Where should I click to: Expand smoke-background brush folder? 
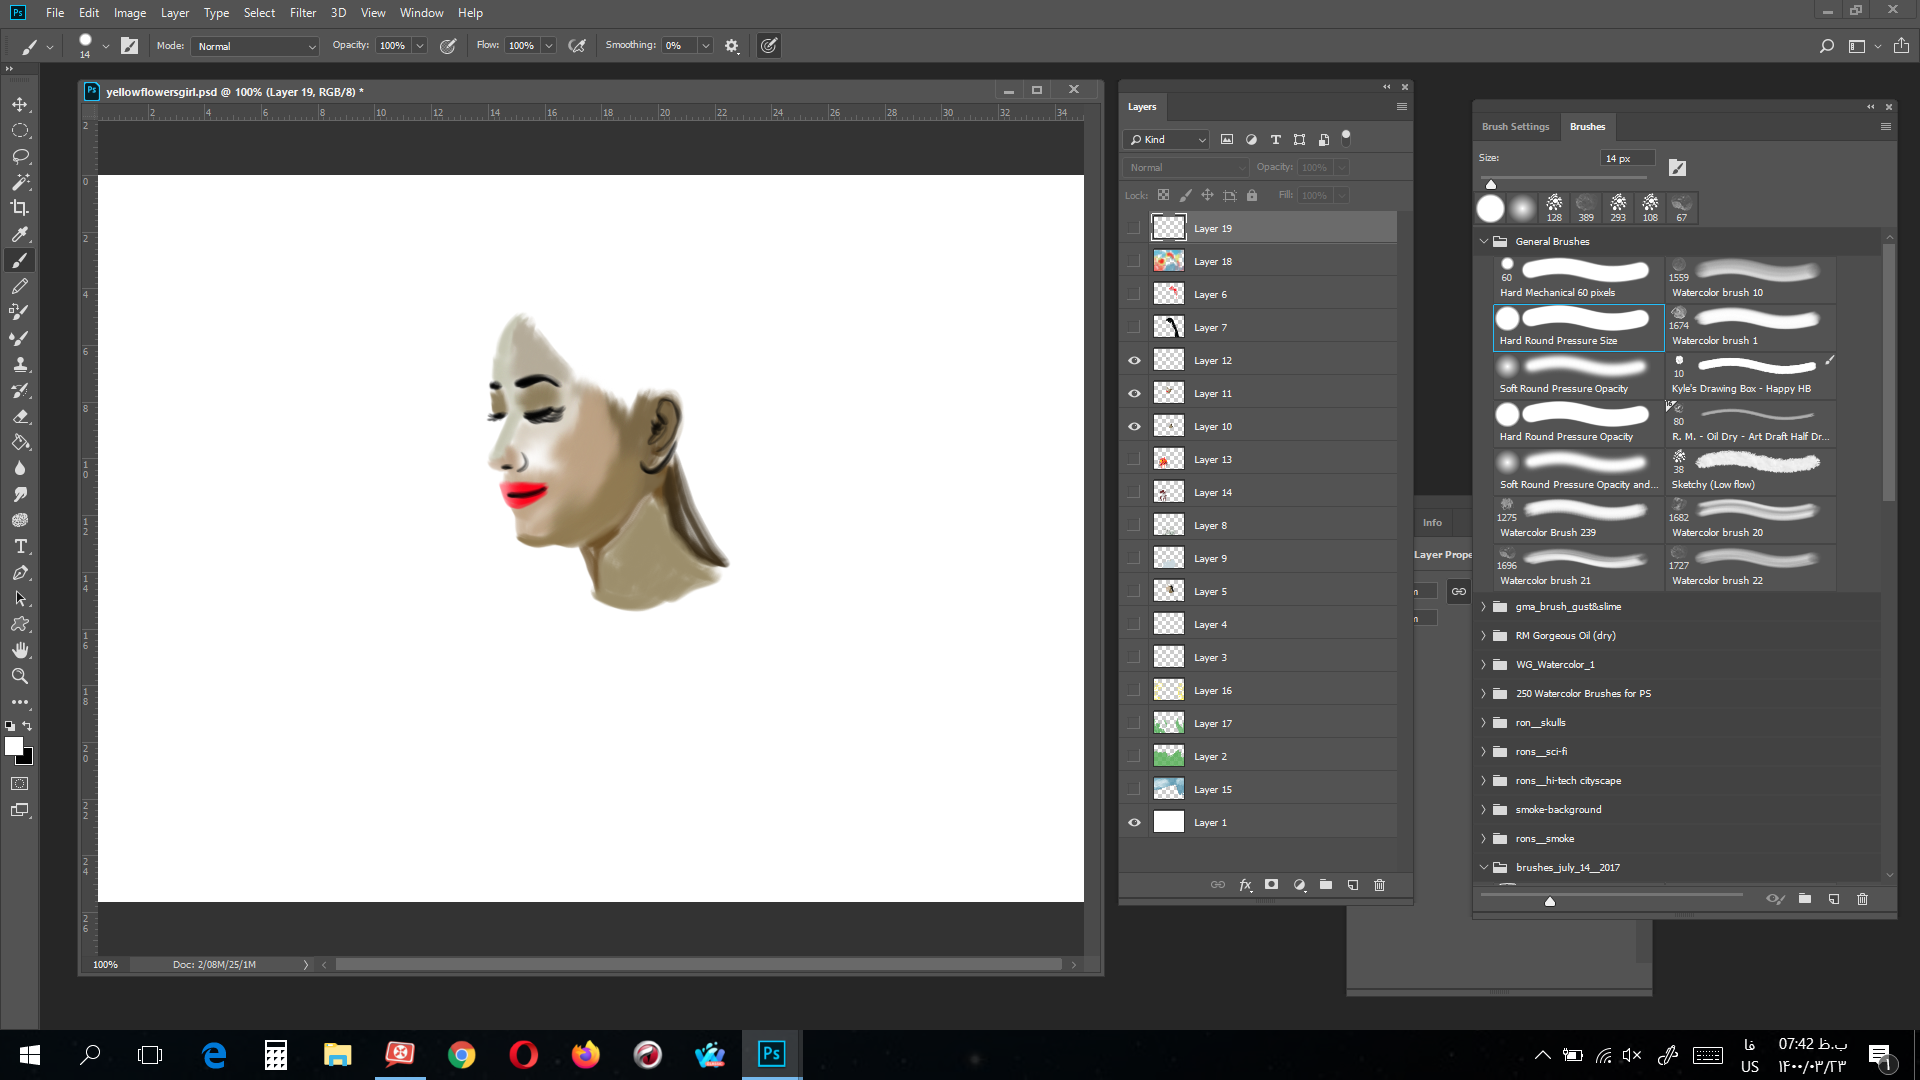click(x=1484, y=810)
